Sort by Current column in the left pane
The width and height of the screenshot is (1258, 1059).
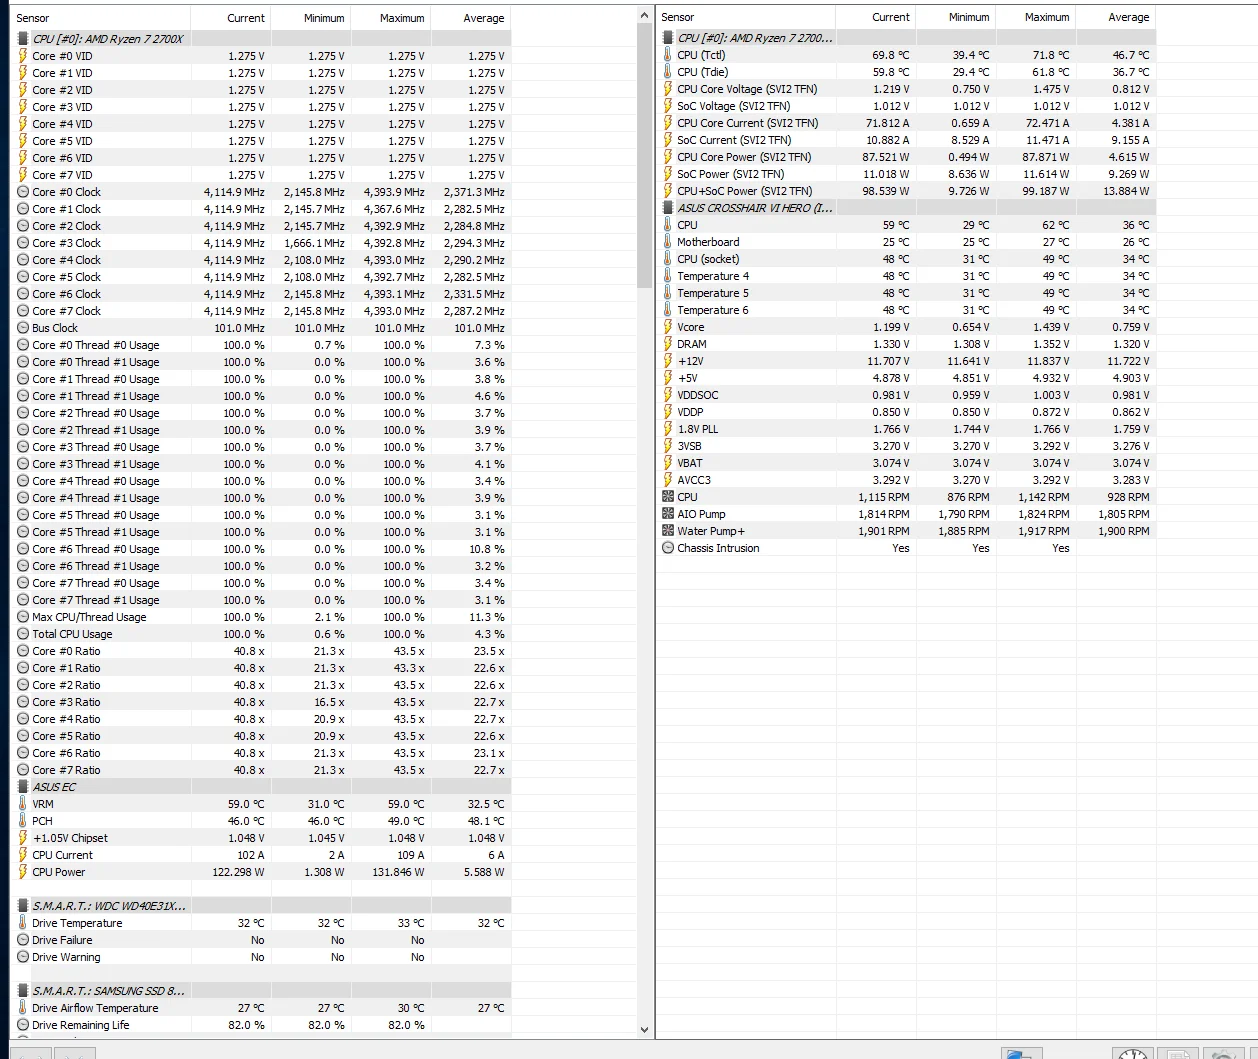tap(231, 18)
